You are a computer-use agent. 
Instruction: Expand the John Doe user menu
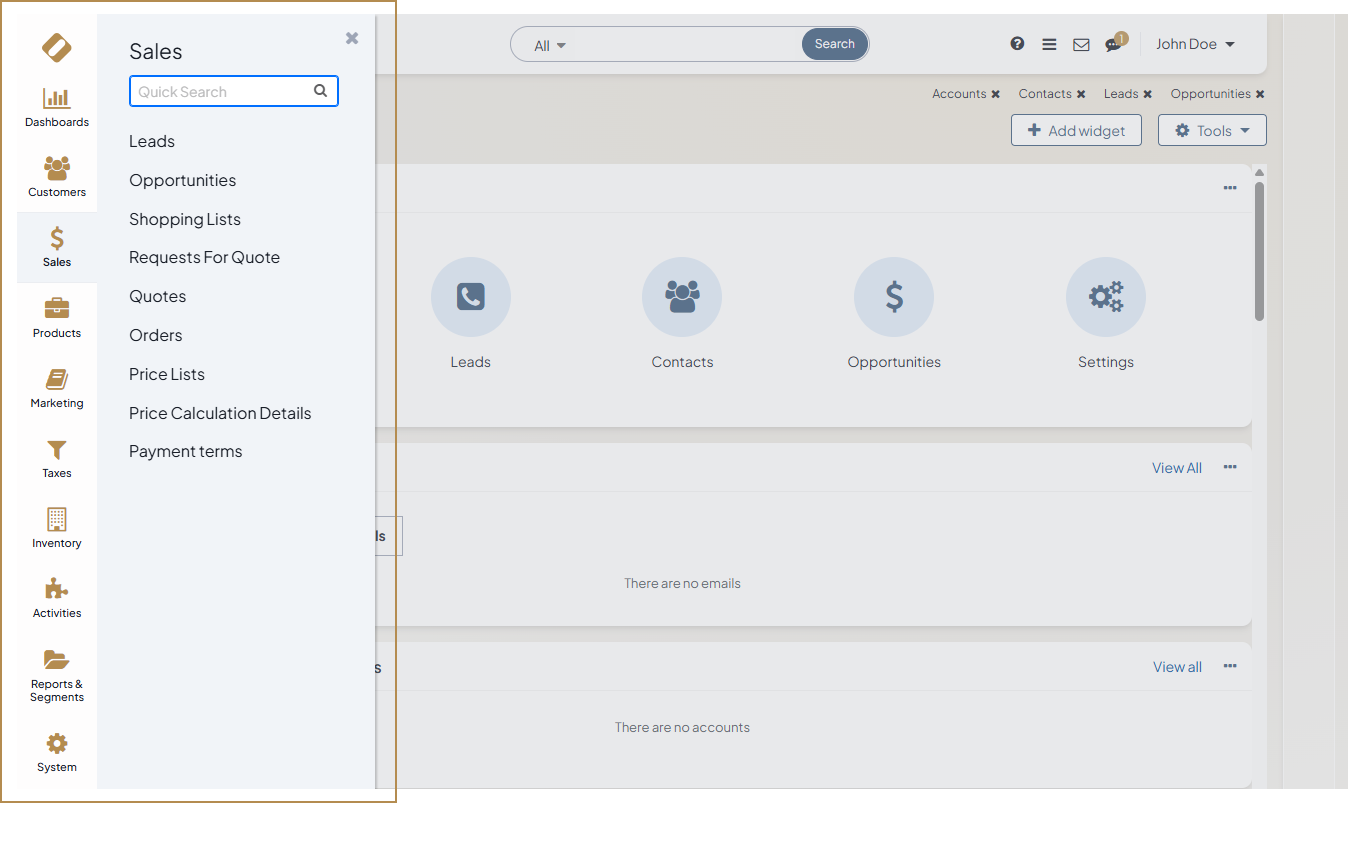1196,44
